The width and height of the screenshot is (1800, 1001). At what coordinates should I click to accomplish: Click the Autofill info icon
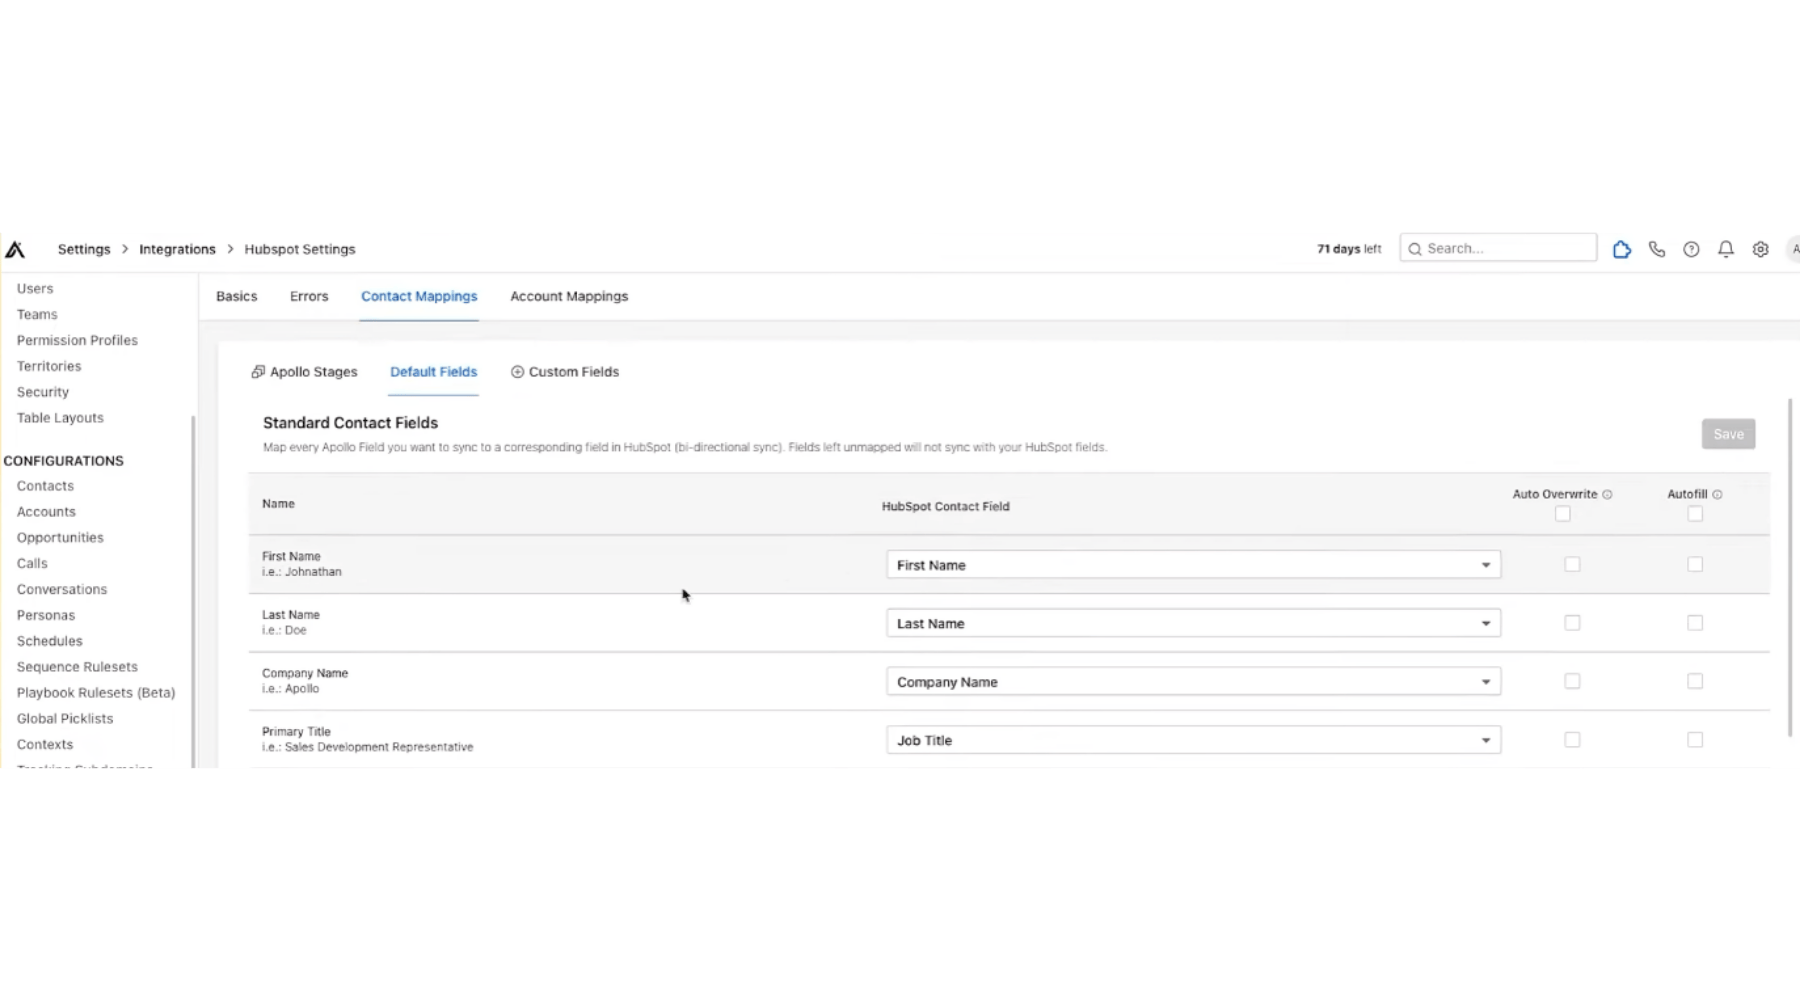pos(1717,495)
